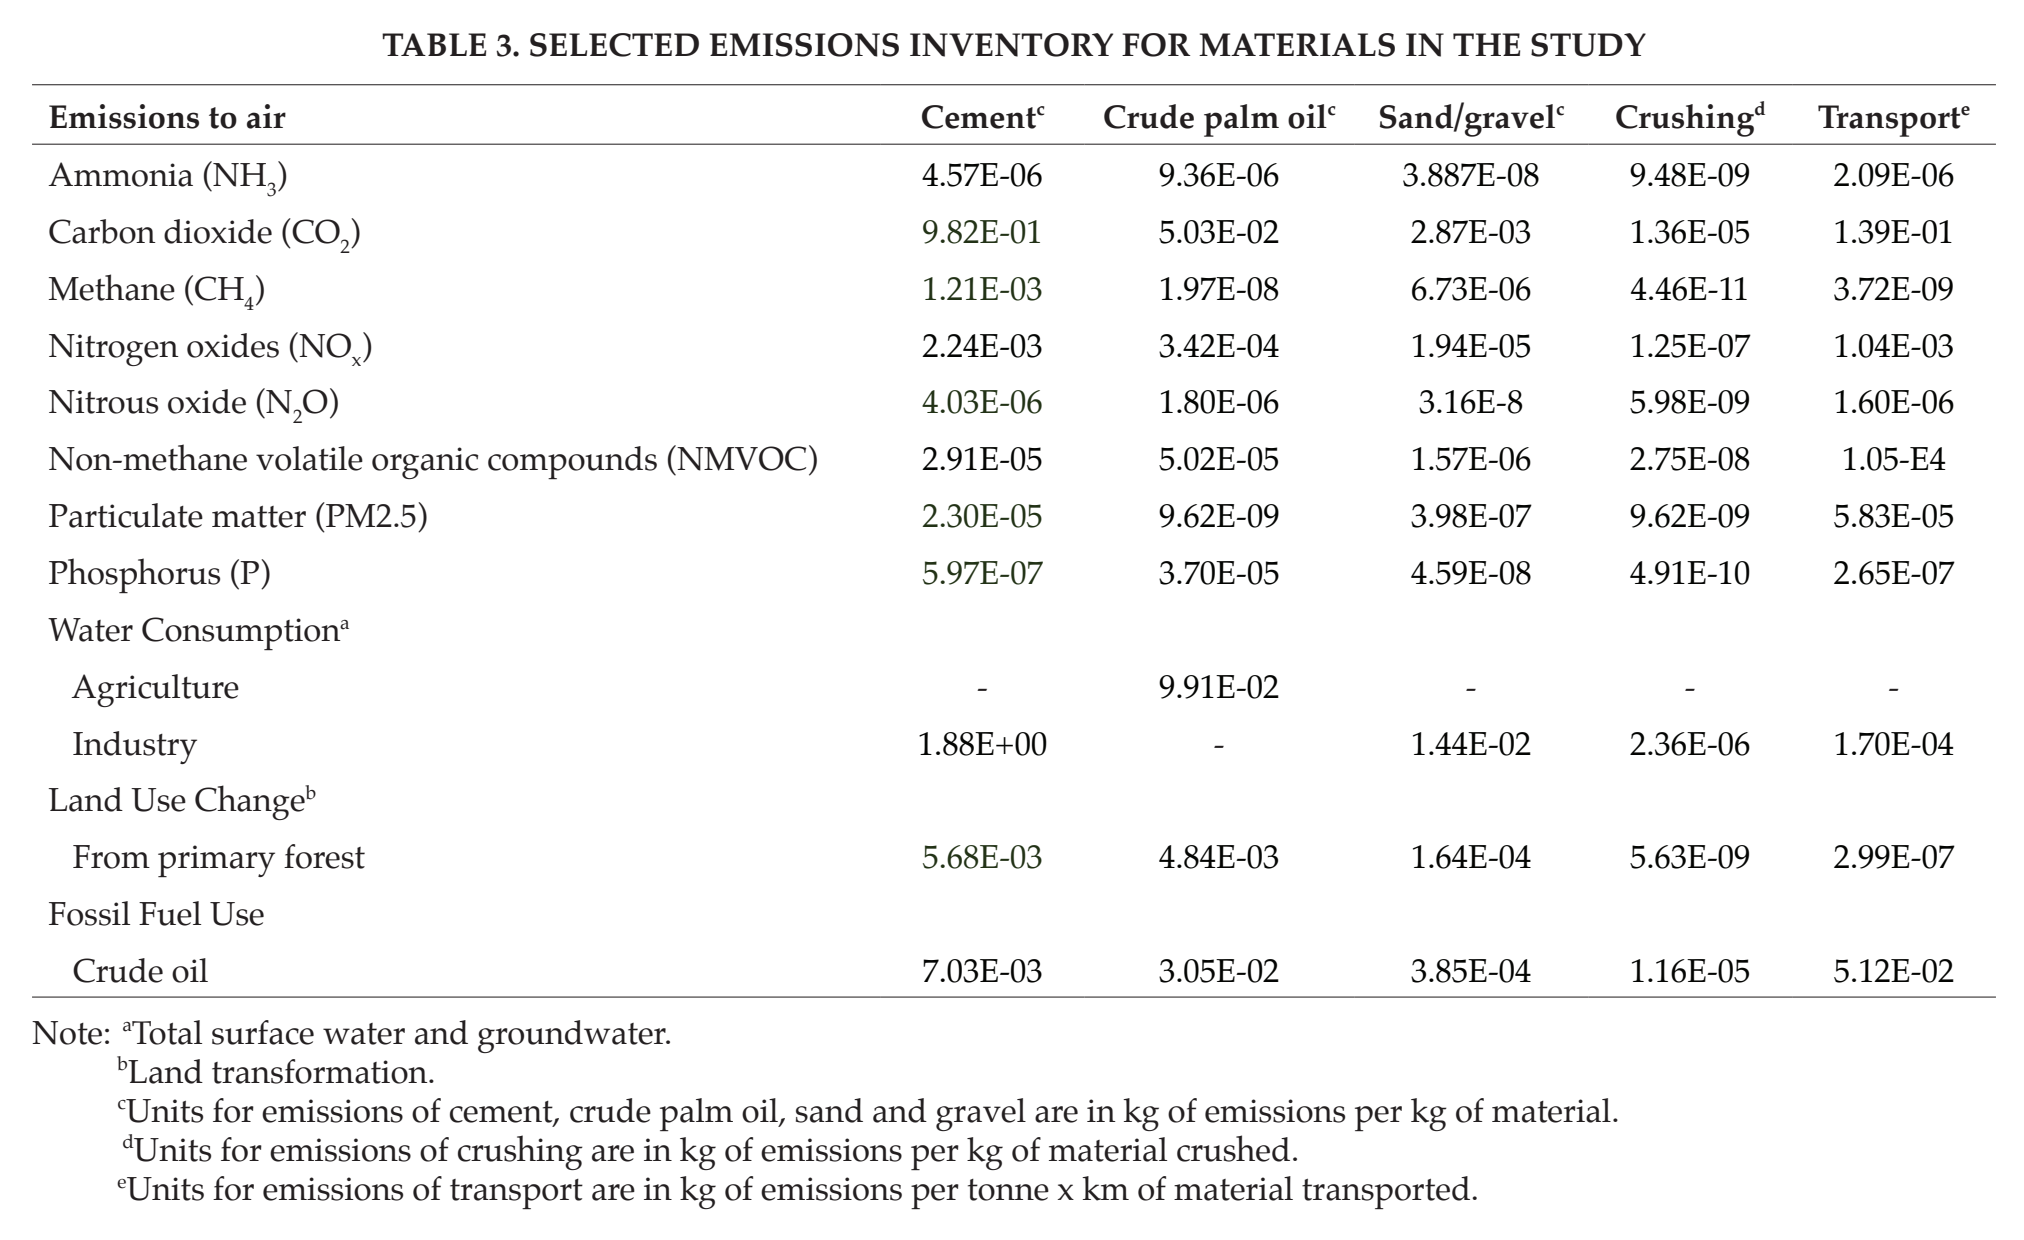Select the Agriculture value 9.91E-02
The width and height of the screenshot is (2024, 1240).
click(x=1218, y=687)
